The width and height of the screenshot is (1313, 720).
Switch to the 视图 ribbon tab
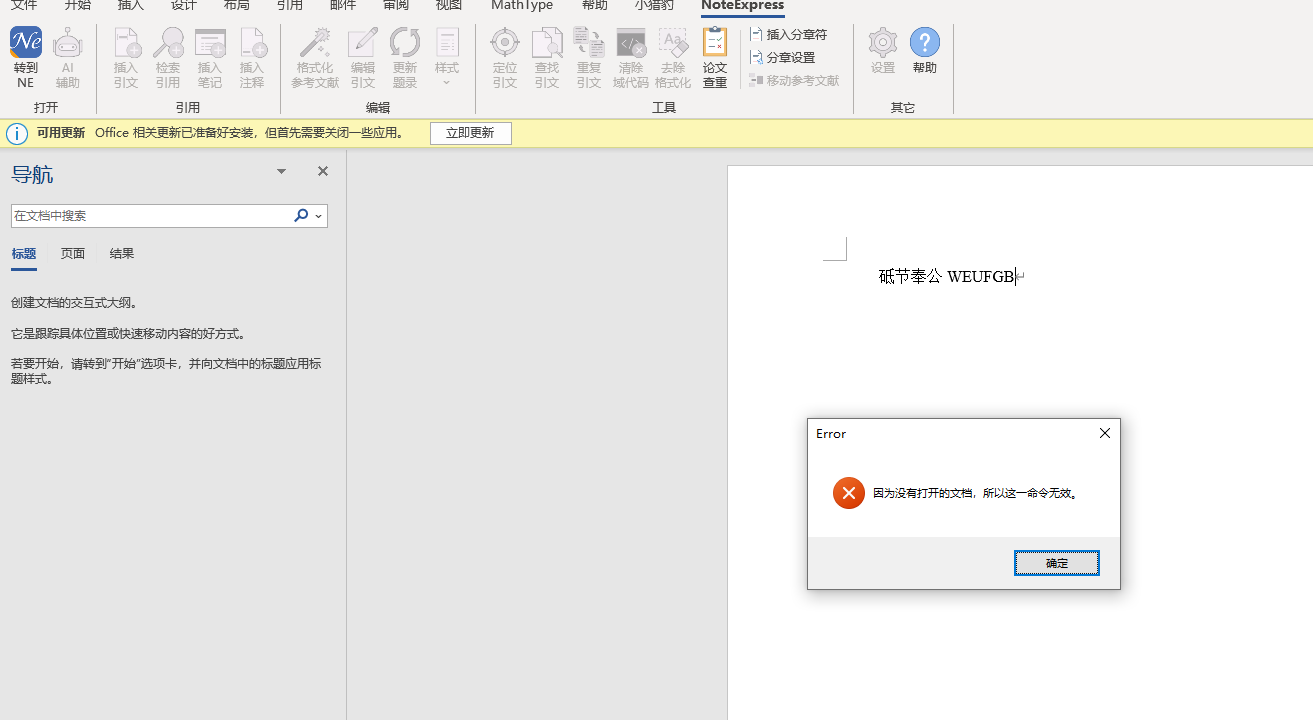coord(449,5)
